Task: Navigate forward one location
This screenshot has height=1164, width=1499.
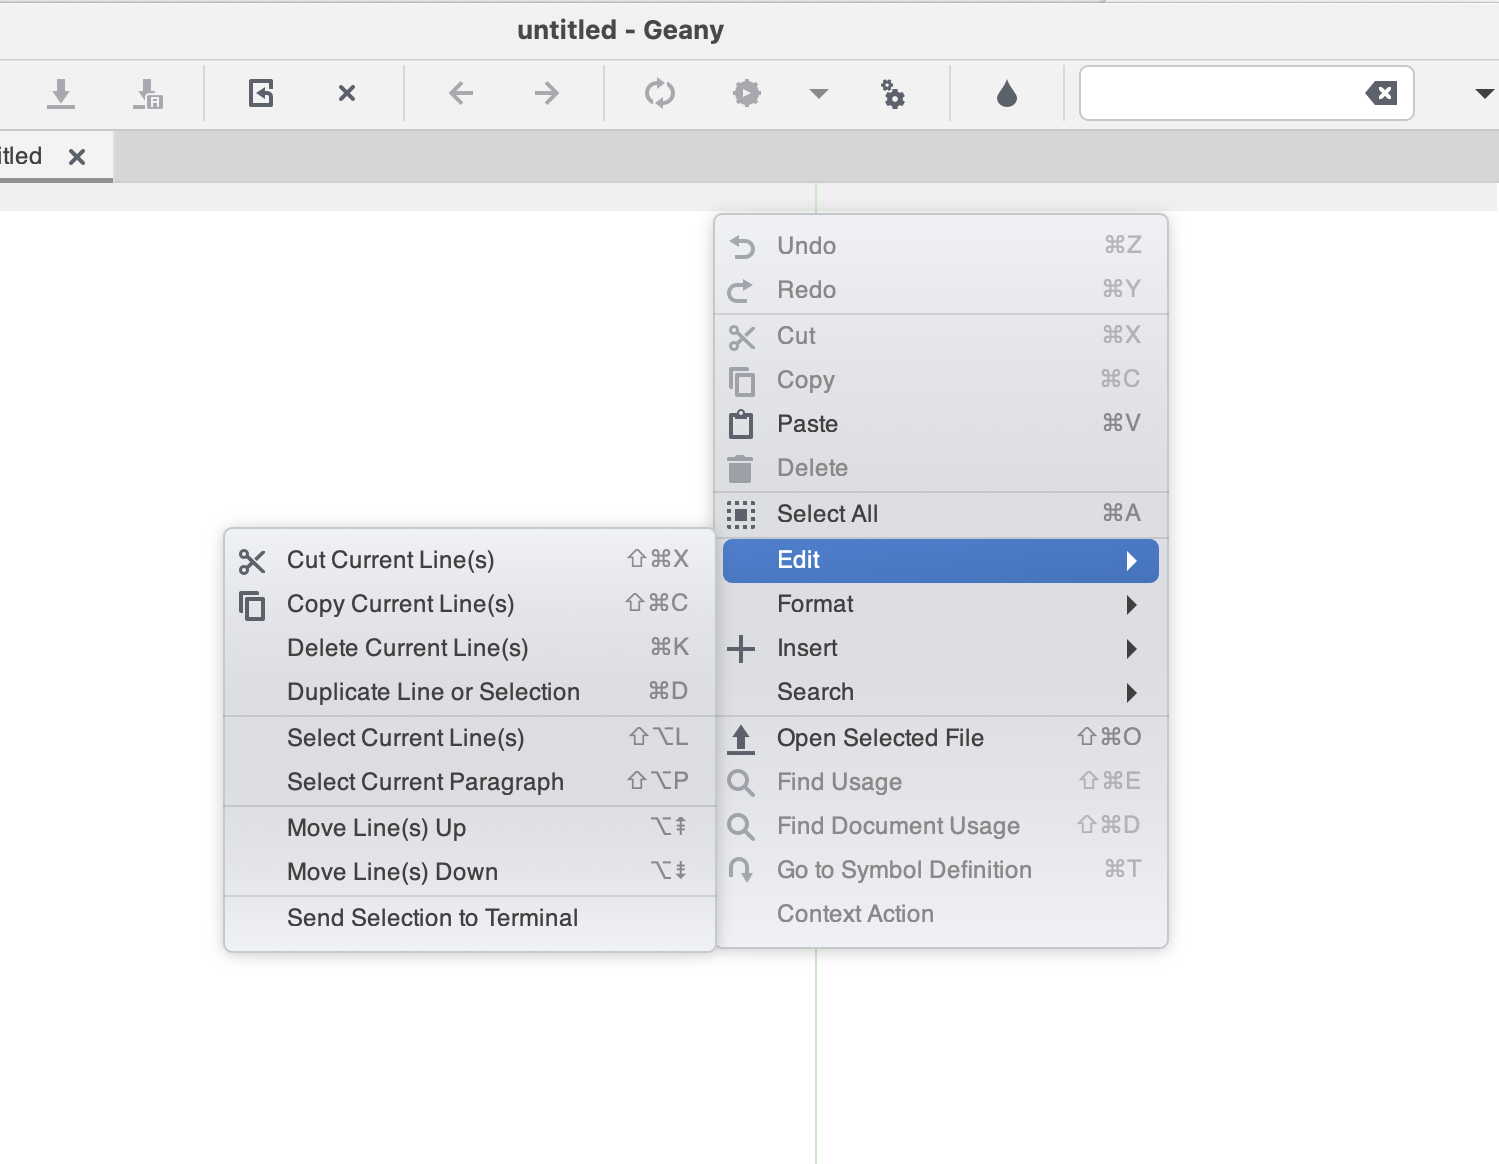Action: point(547,93)
